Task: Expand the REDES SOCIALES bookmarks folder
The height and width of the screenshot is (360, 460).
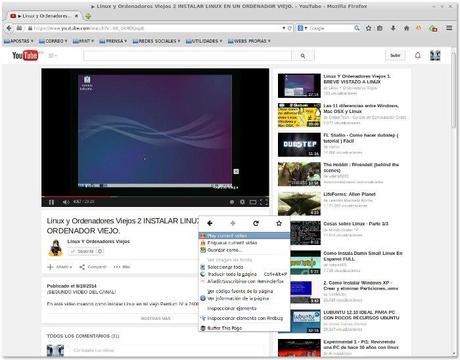Action: tap(156, 41)
